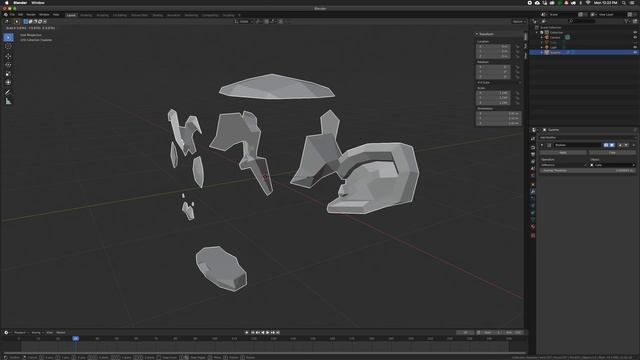Open the Render properties tab icon
This screenshot has width=640, height=360.
click(533, 147)
